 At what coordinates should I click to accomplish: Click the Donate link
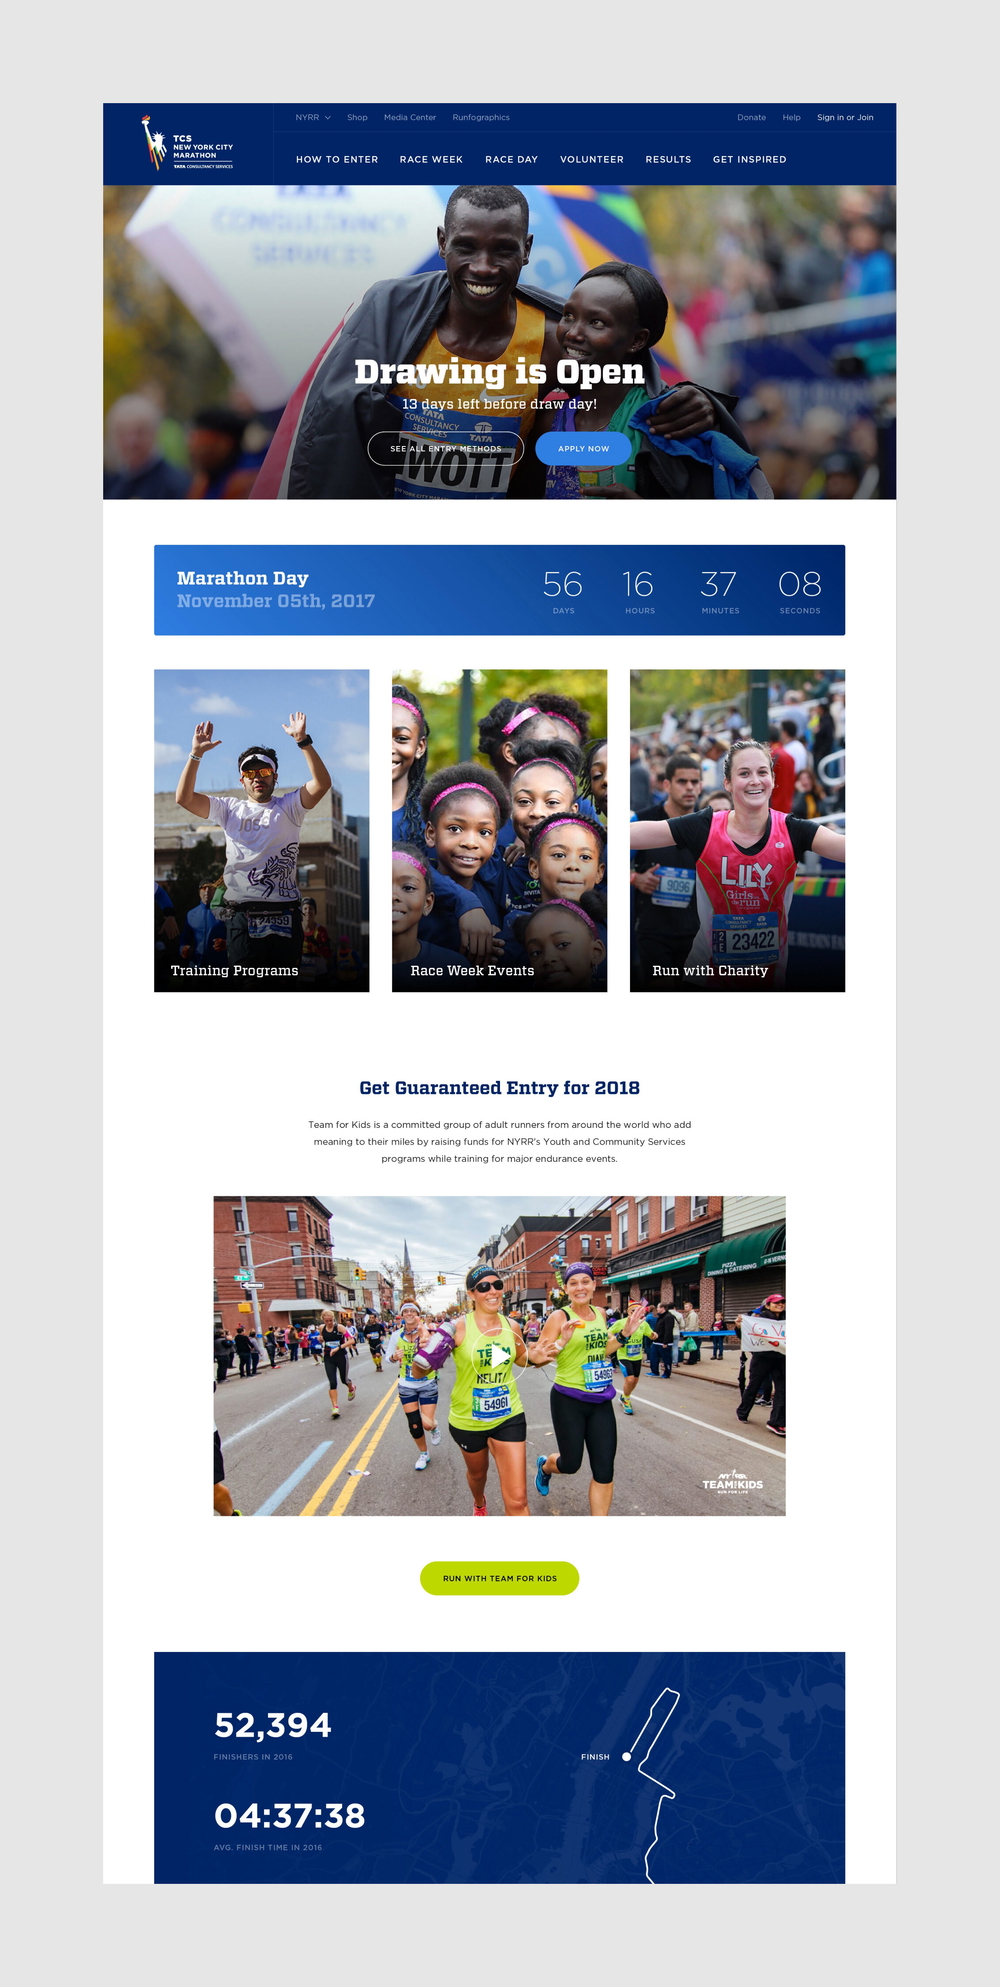click(751, 118)
